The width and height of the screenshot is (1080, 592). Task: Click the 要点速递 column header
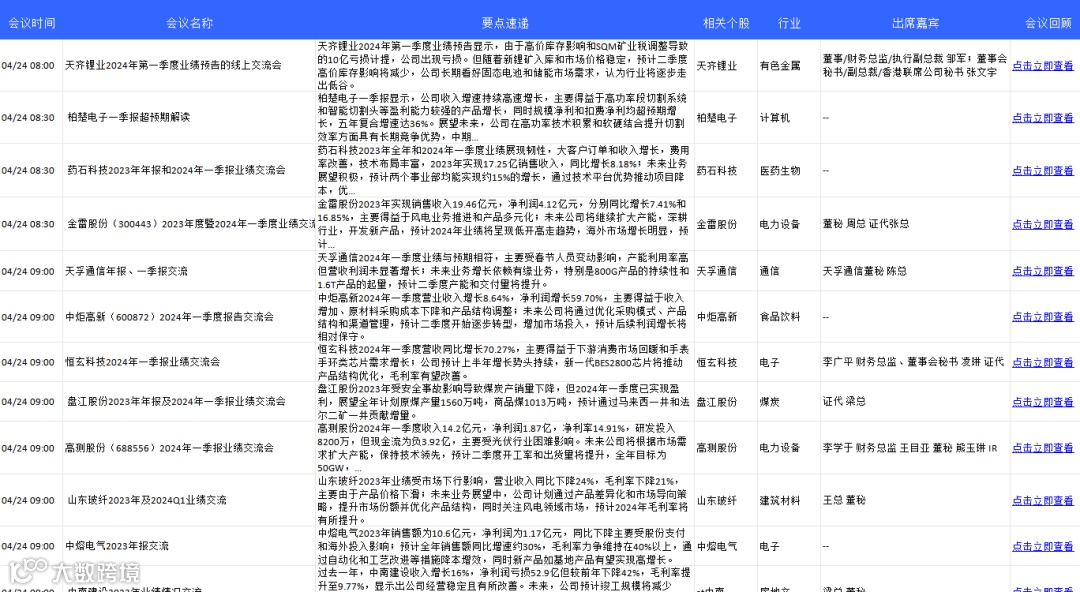tap(505, 23)
